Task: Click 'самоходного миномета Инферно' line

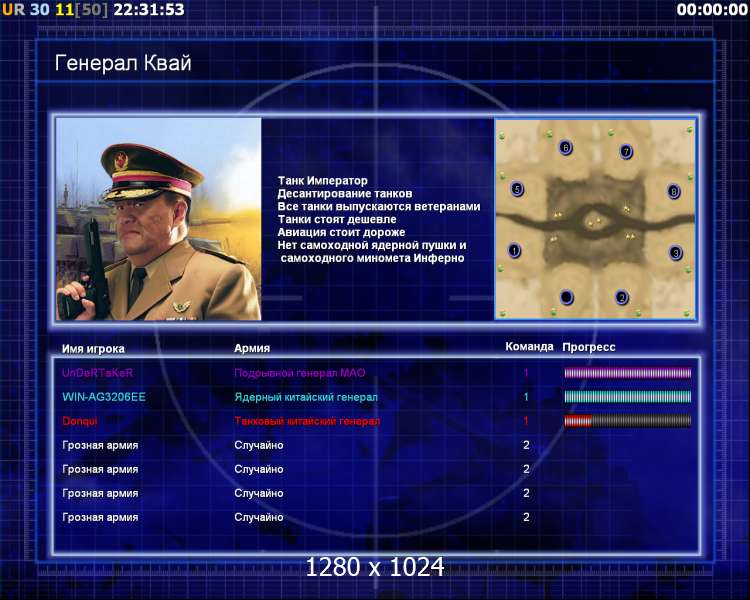Action: tap(373, 258)
